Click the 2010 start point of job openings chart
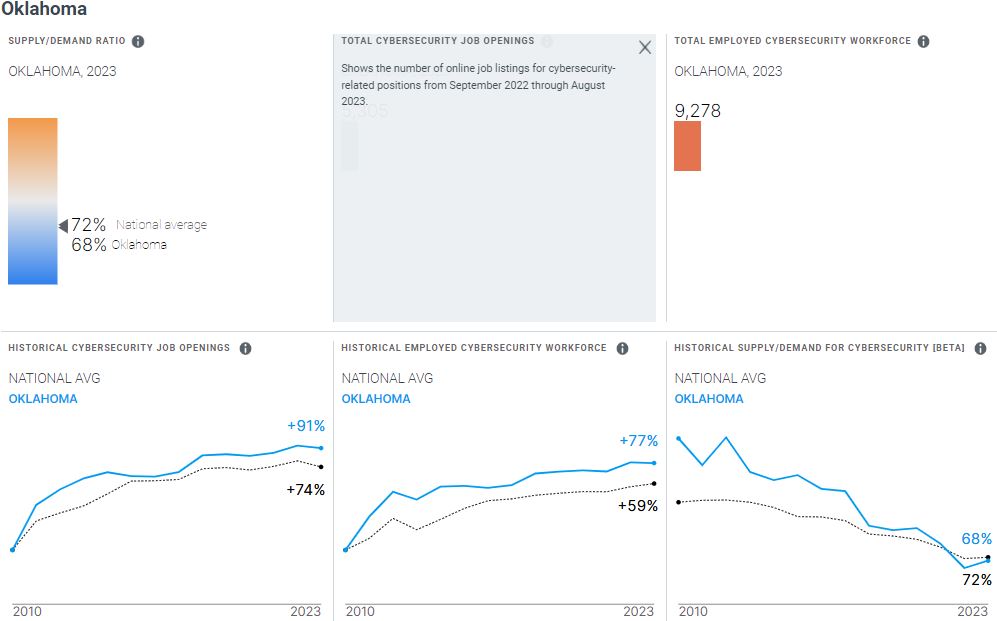The height and width of the screenshot is (621, 997). pyautogui.click(x=12, y=549)
